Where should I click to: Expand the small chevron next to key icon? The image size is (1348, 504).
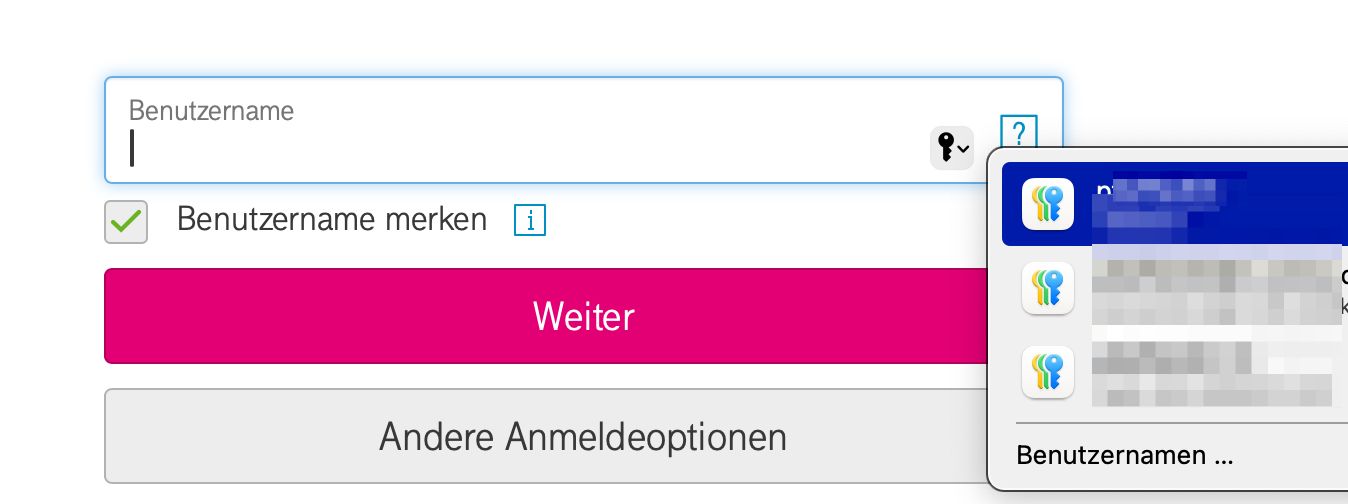[963, 150]
